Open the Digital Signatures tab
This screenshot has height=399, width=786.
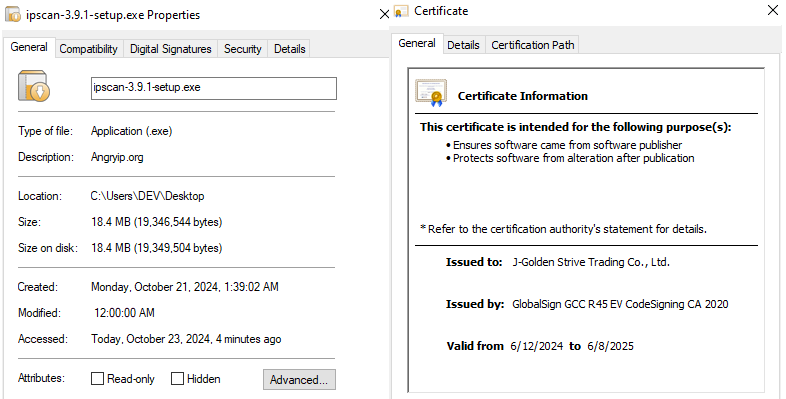170,49
